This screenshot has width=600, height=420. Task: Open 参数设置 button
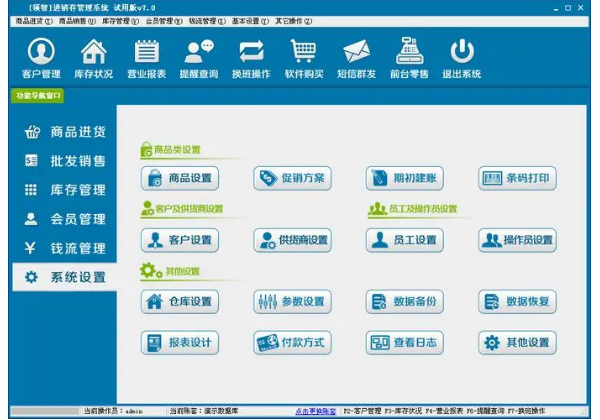pos(292,302)
